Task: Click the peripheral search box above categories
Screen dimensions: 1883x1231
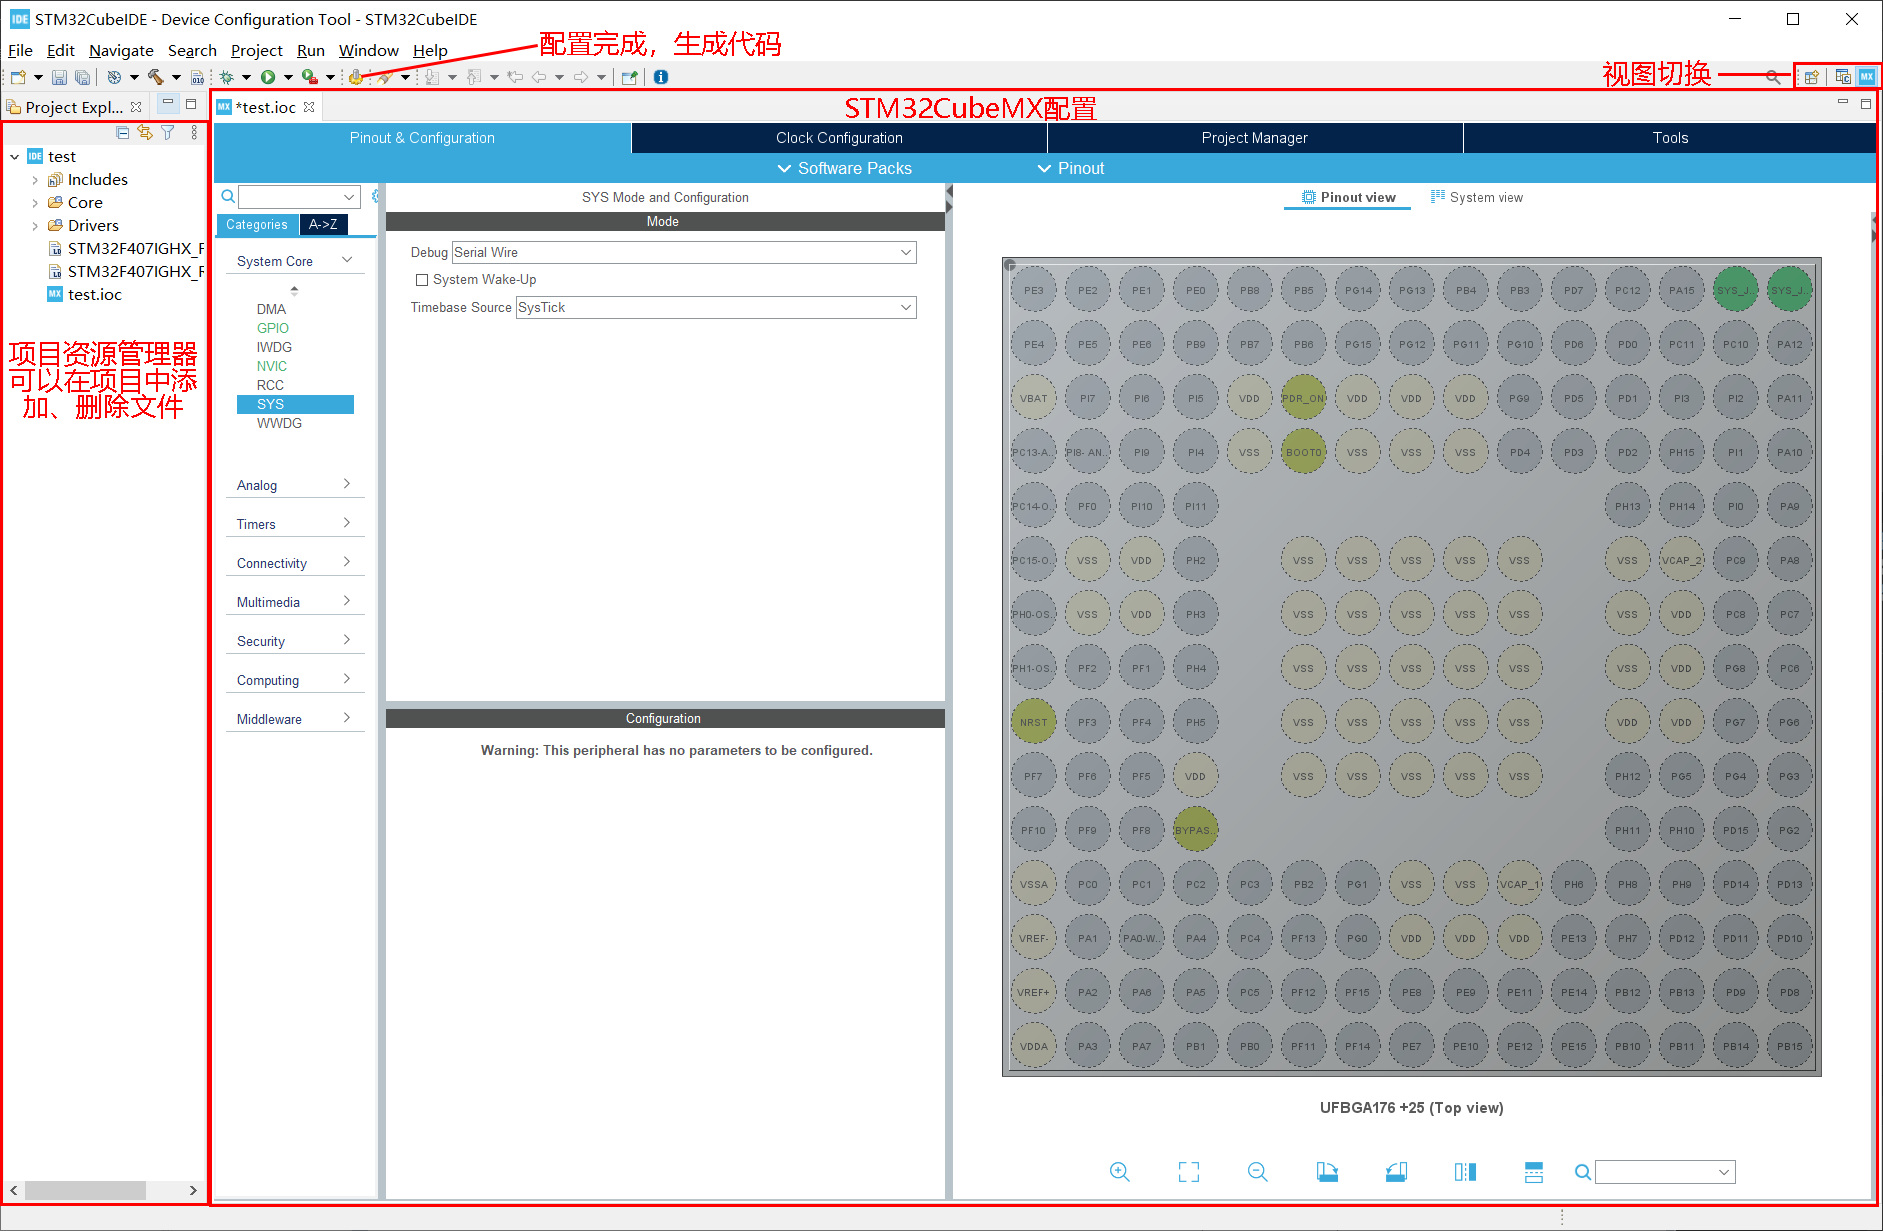Action: pos(299,197)
